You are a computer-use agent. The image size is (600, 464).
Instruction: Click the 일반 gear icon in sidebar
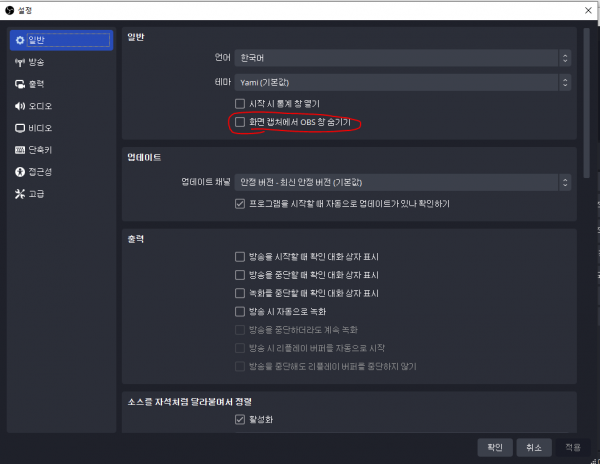(20, 40)
